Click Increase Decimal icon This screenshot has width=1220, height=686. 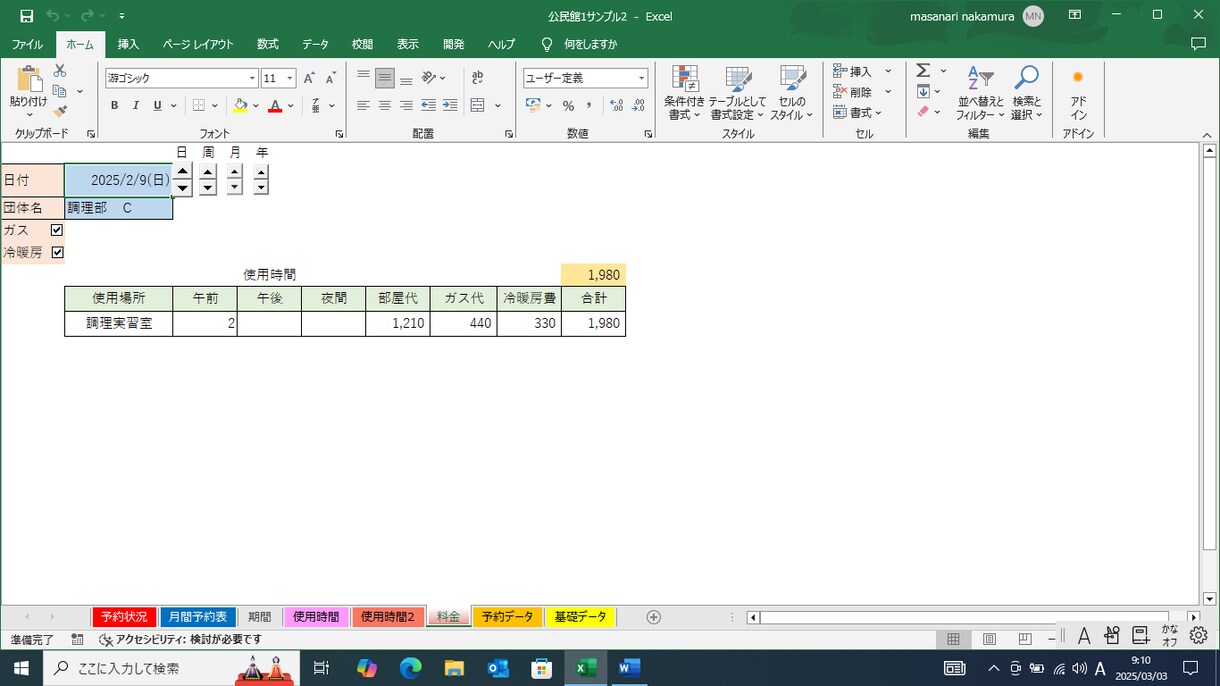616,105
